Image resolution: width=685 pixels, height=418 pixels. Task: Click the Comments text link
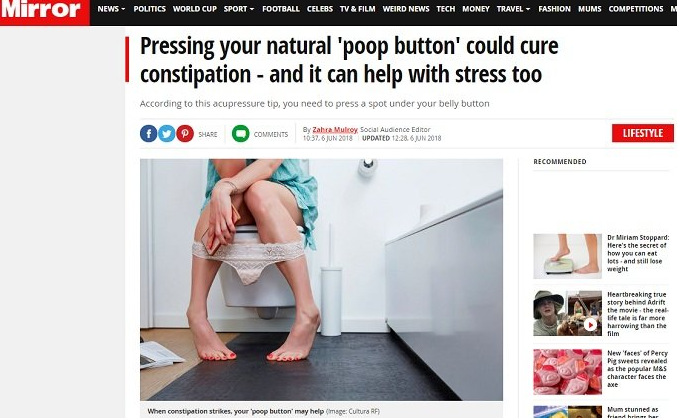[x=271, y=135]
